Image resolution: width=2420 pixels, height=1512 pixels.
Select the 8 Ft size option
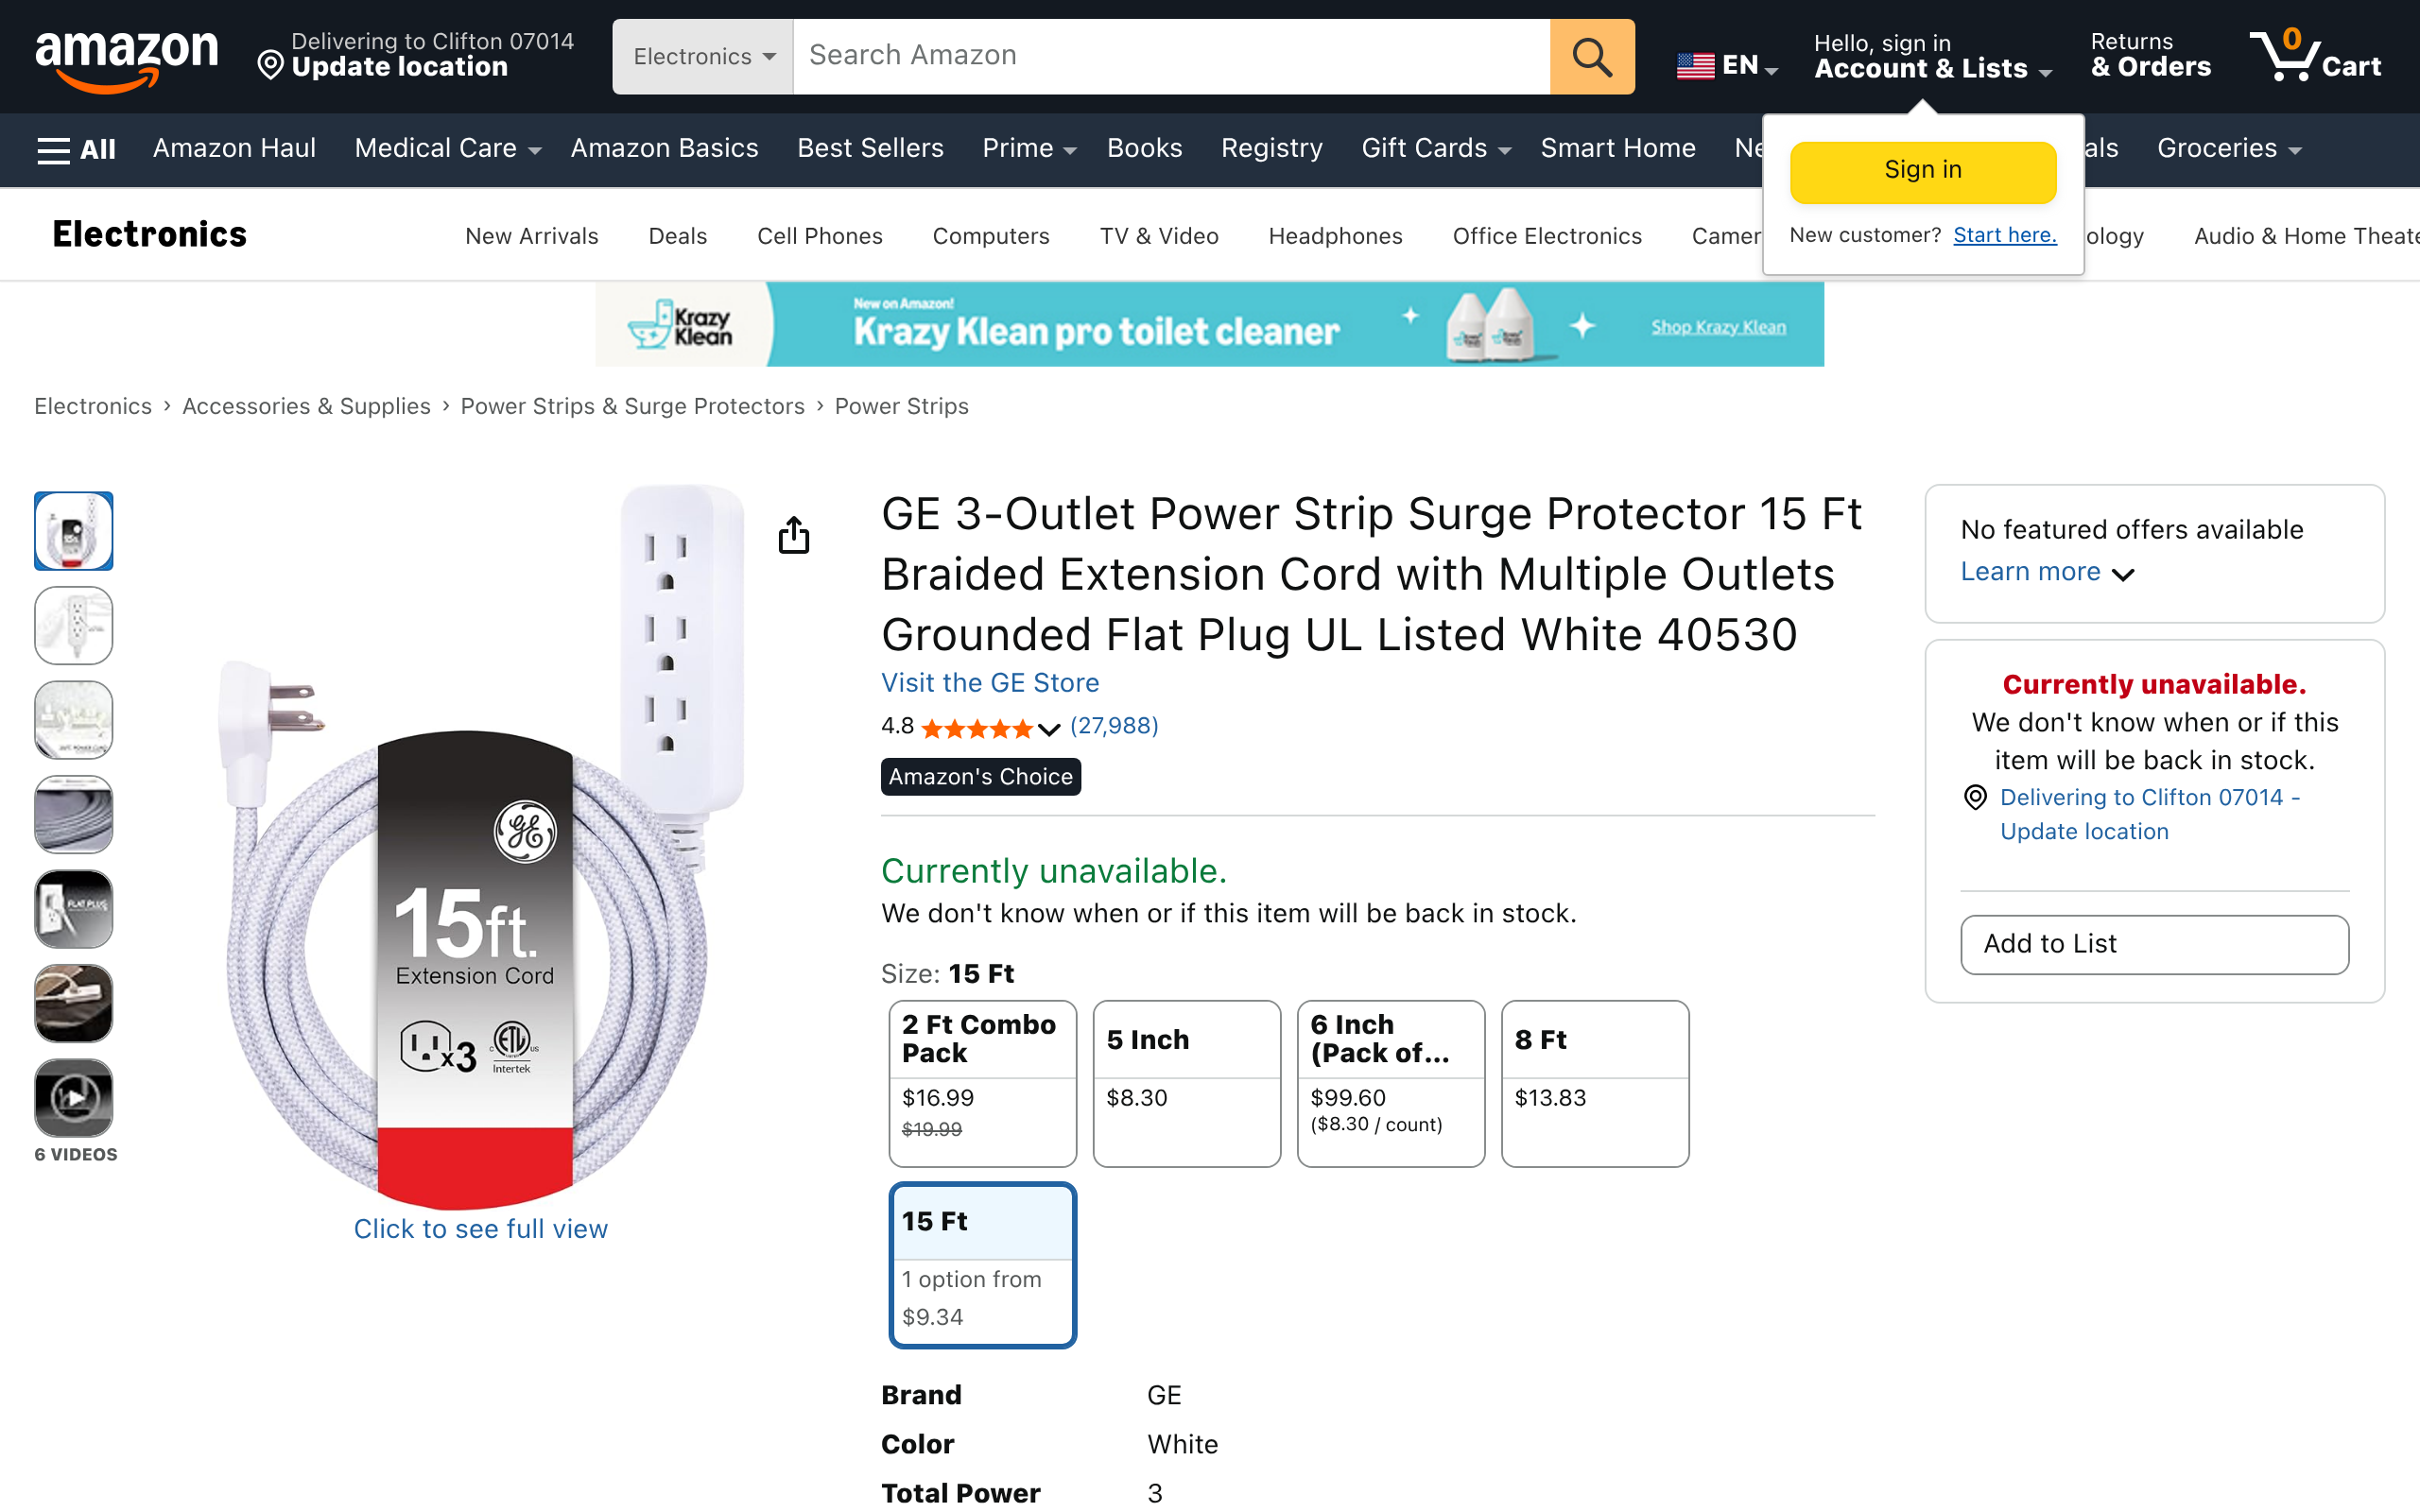(1594, 1082)
